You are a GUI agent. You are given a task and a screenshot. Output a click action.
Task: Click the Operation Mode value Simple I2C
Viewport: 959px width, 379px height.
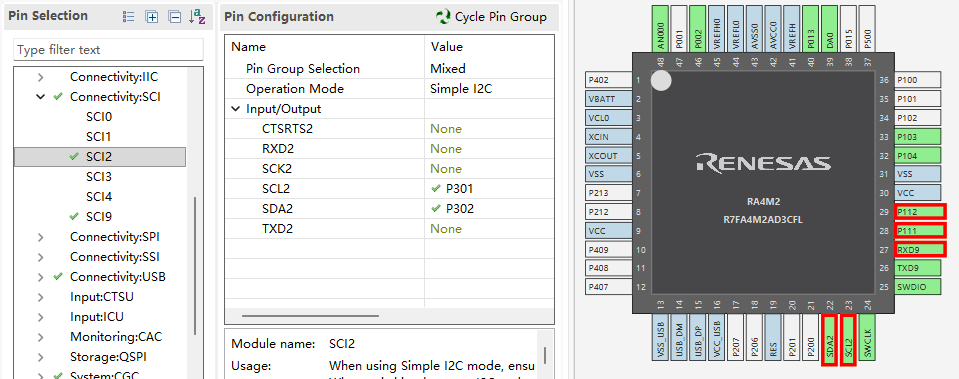(461, 89)
